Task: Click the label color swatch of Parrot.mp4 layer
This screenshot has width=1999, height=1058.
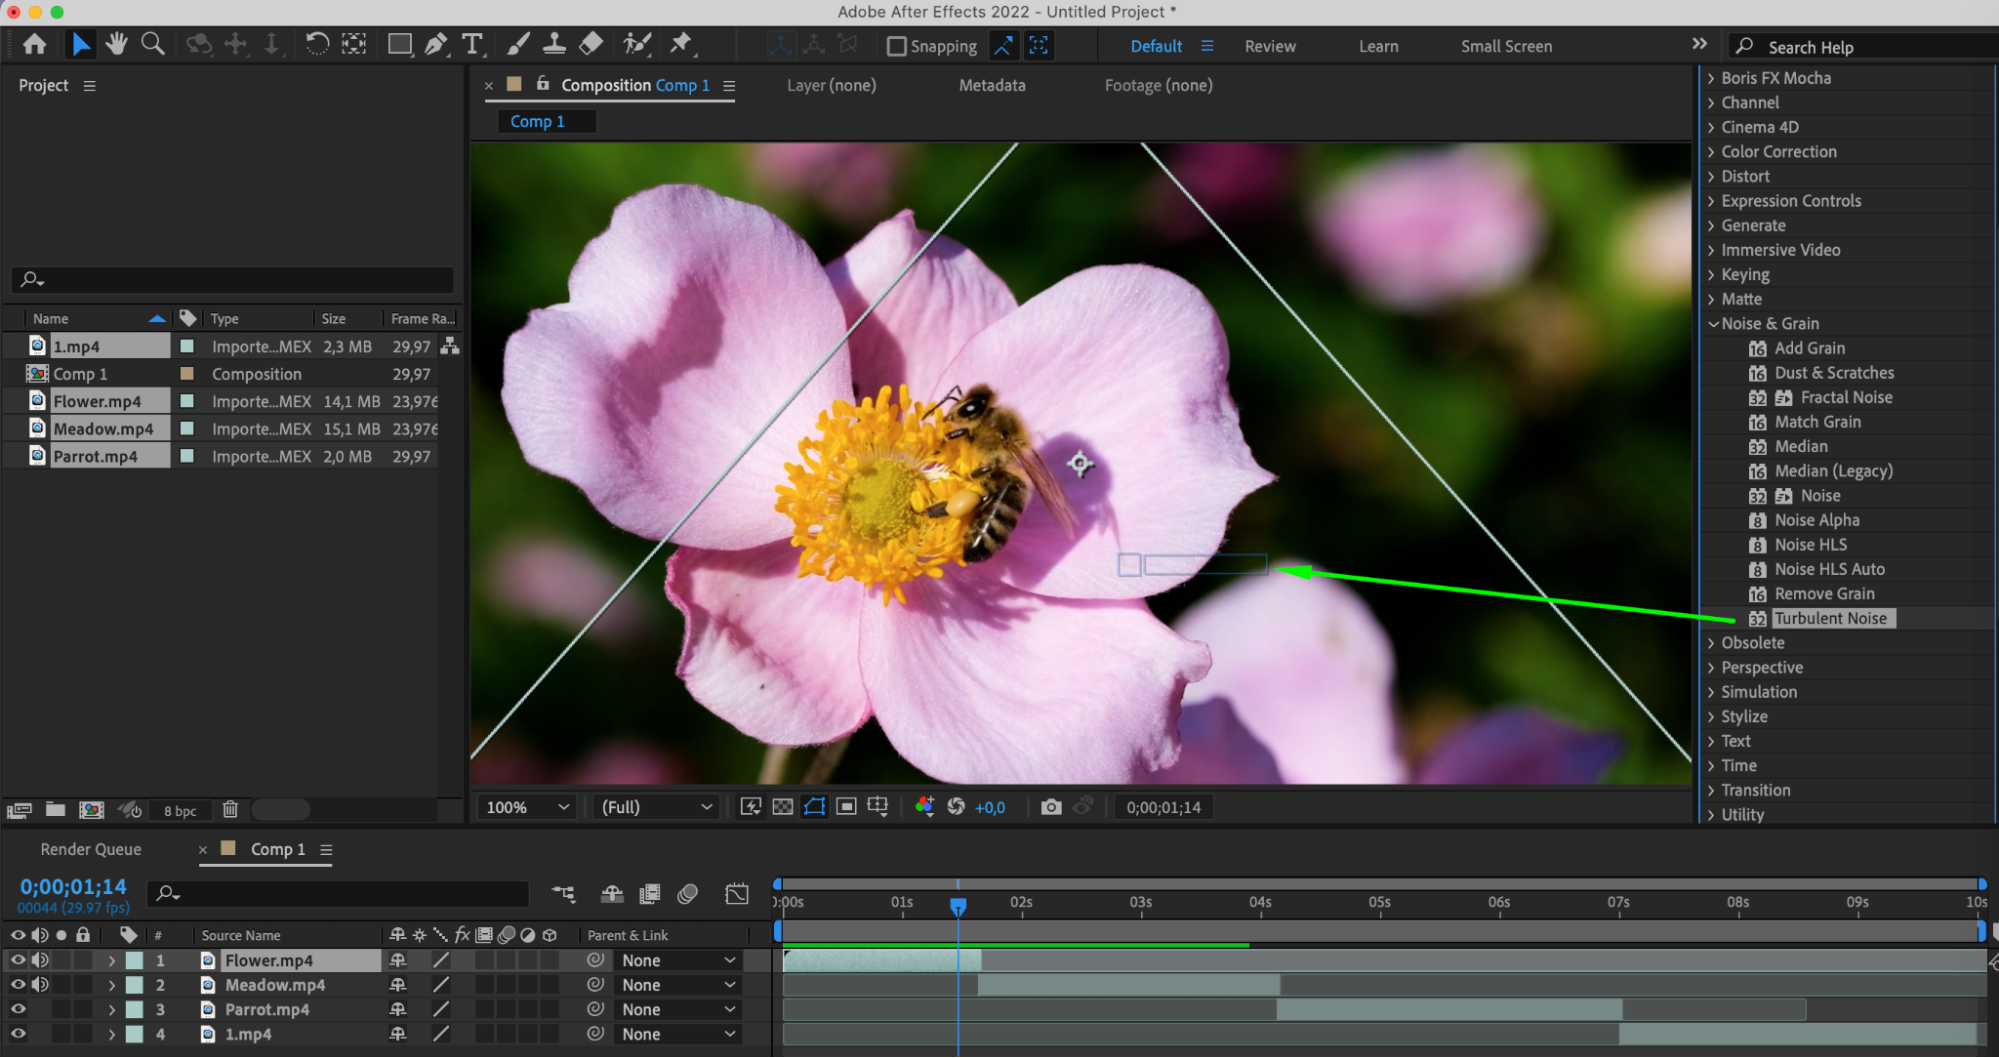Action: 134,1010
